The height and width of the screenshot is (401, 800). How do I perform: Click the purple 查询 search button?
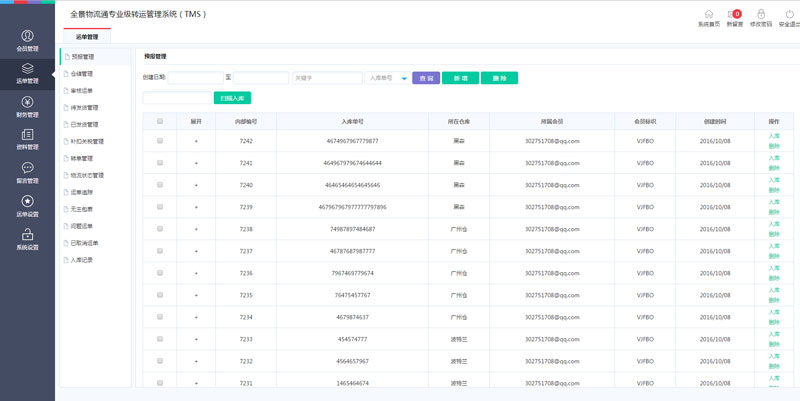(426, 78)
